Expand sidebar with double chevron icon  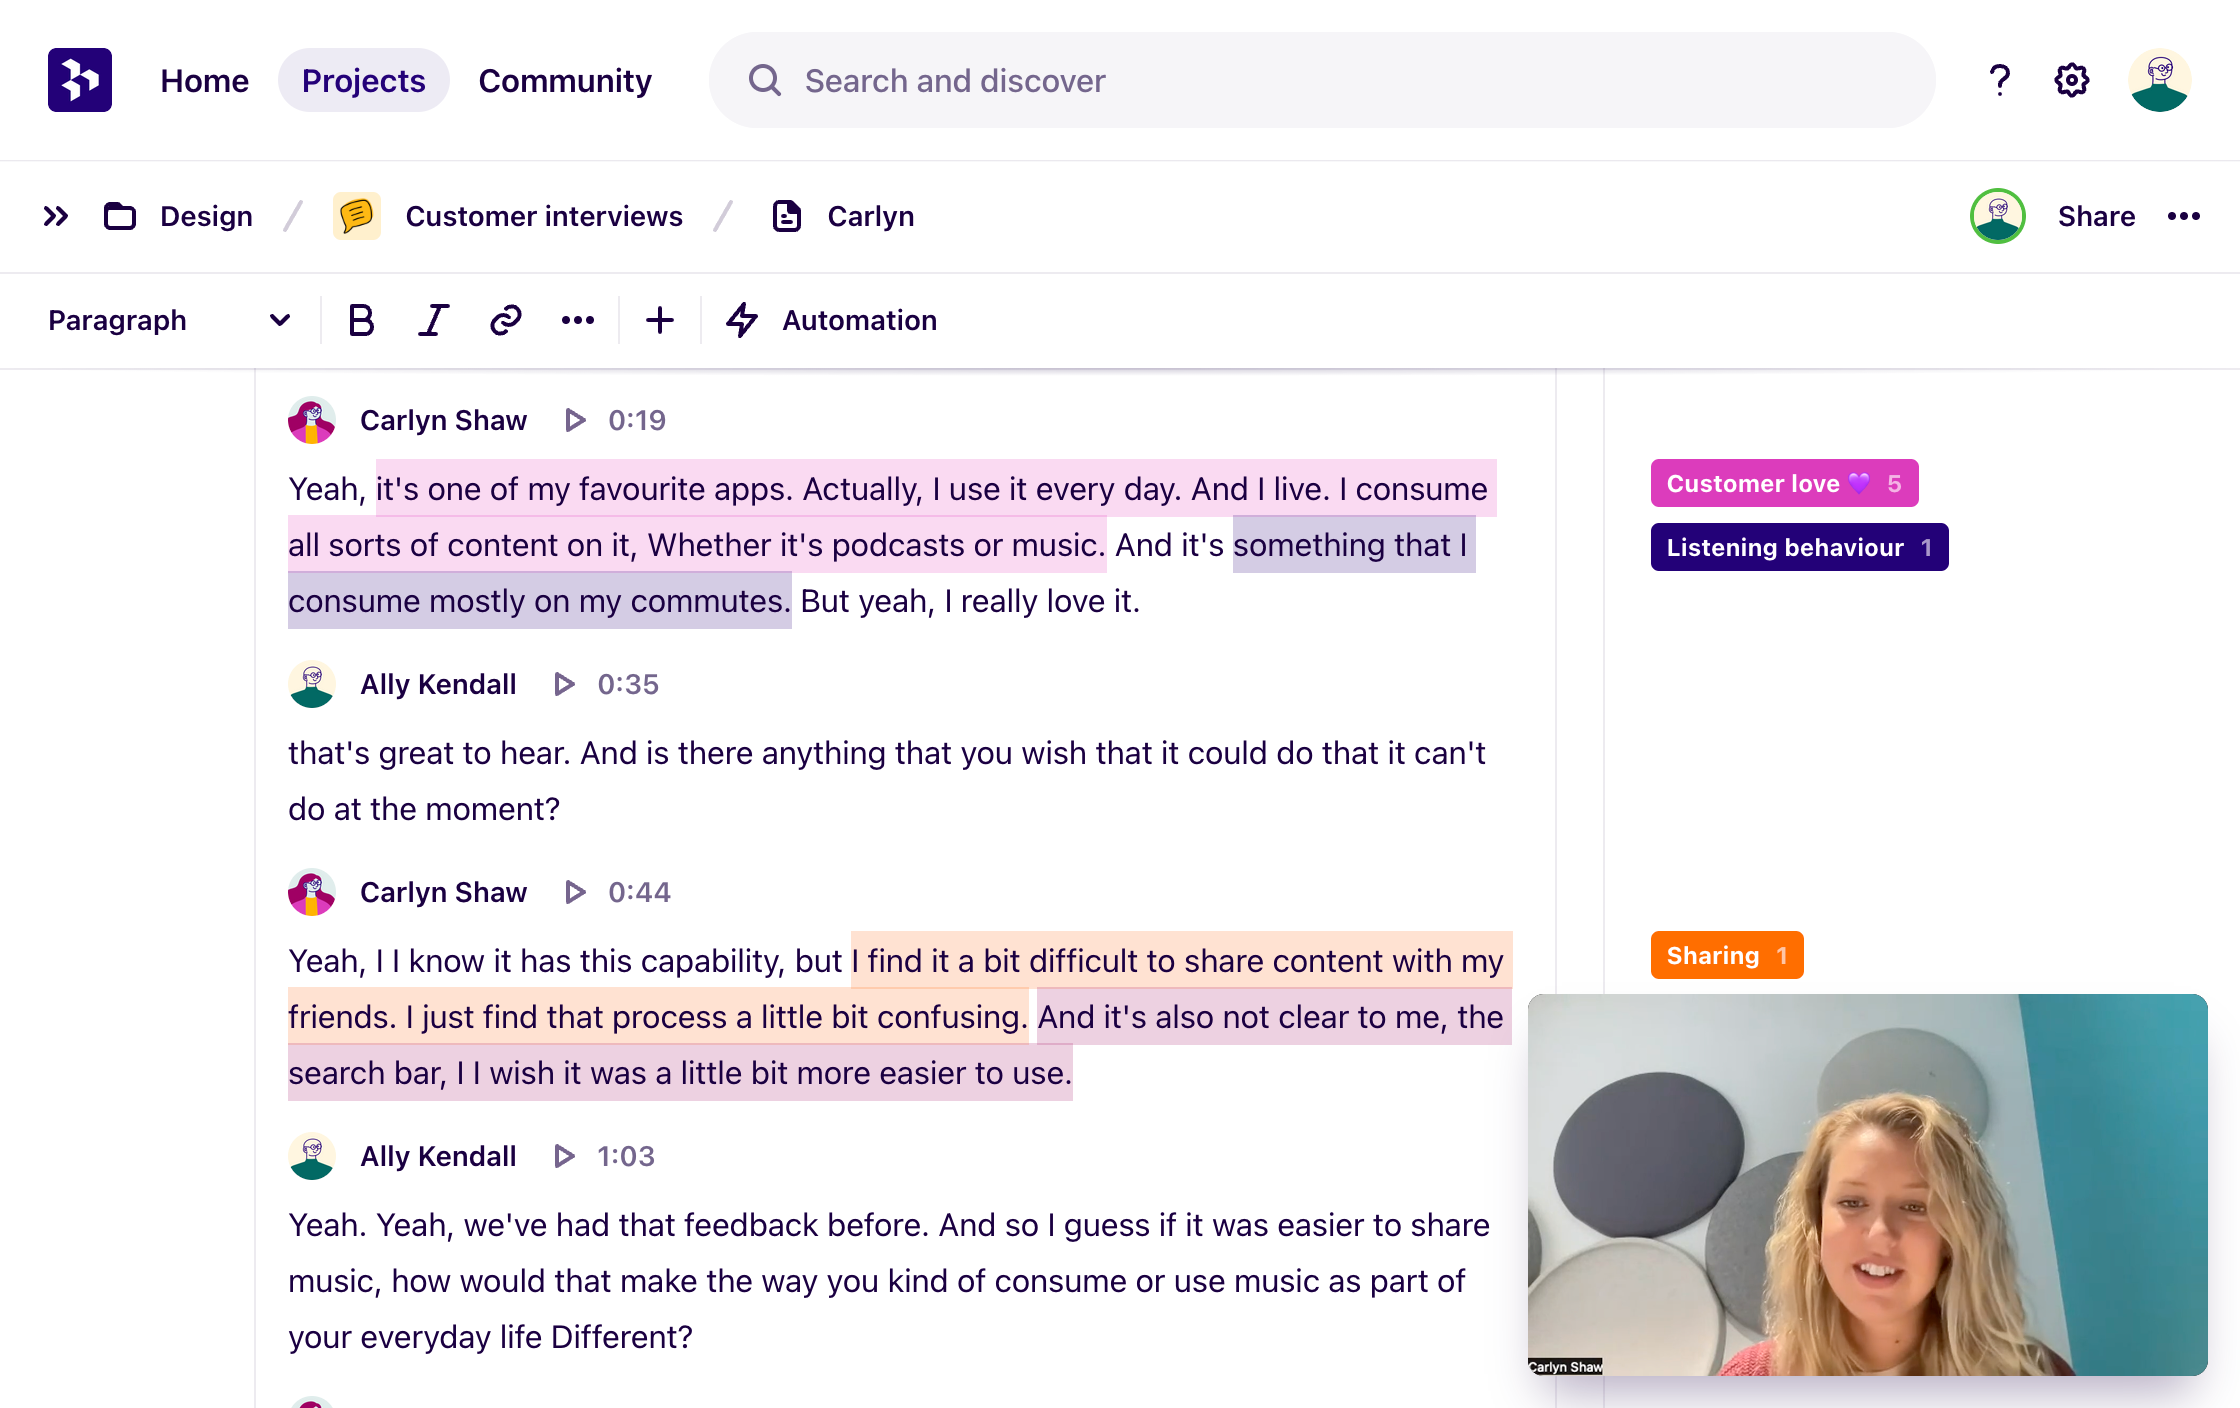point(56,216)
